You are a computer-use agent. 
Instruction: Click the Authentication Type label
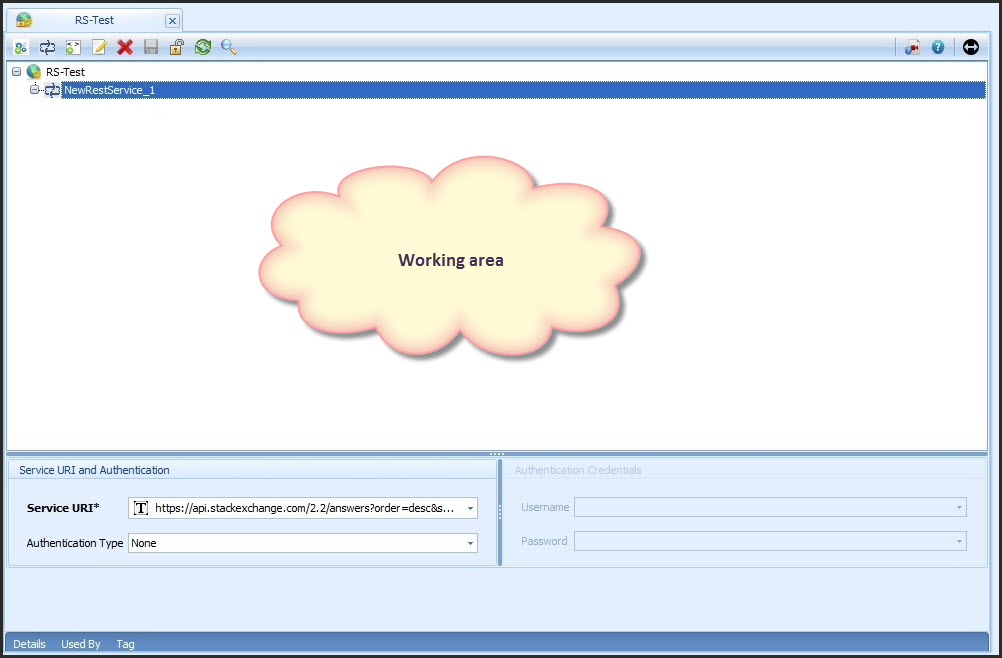click(x=75, y=543)
